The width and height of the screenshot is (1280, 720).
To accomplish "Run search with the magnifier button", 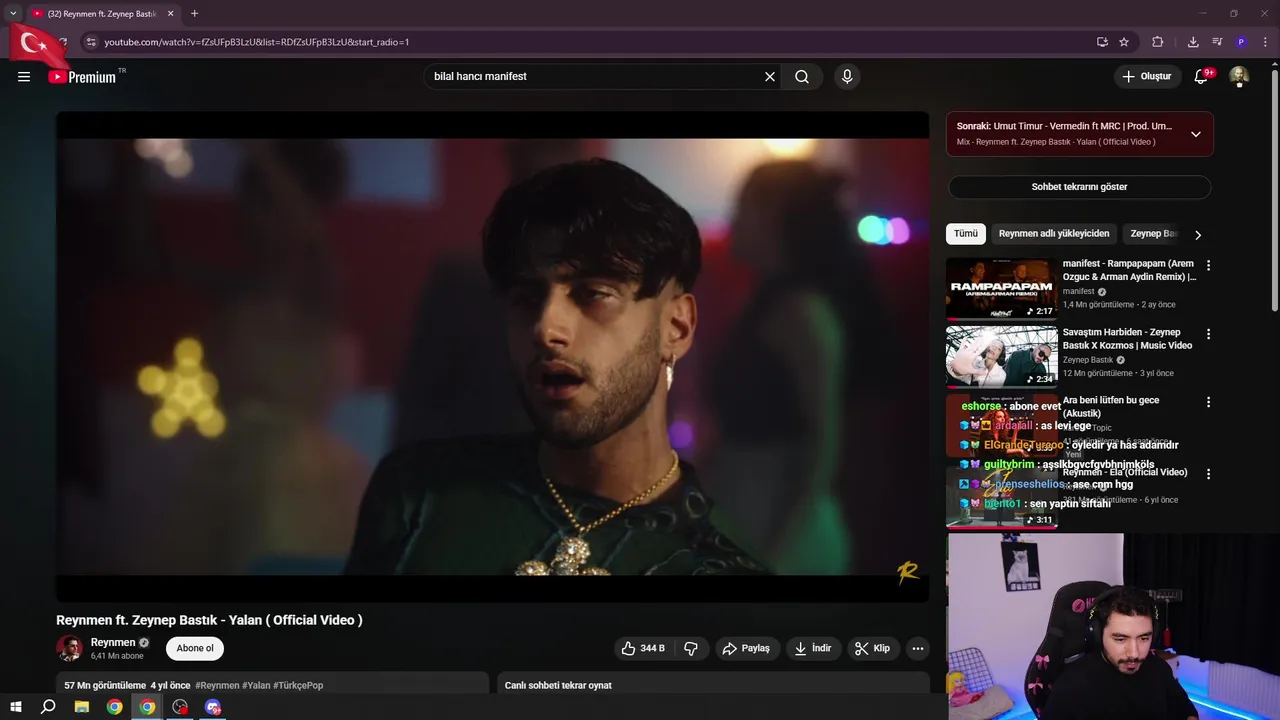I will [802, 77].
